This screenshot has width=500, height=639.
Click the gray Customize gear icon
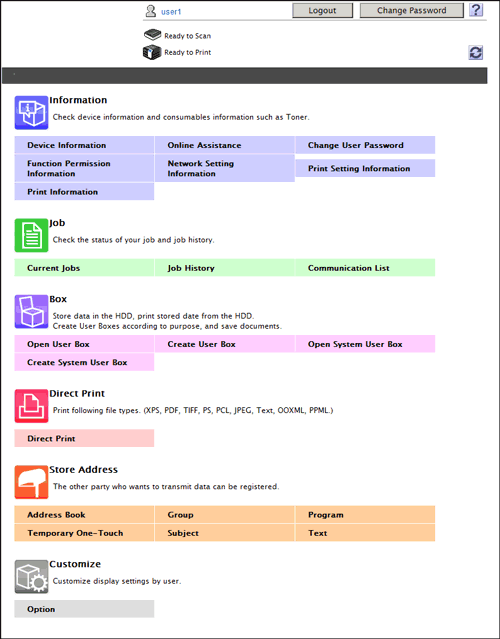point(31,577)
